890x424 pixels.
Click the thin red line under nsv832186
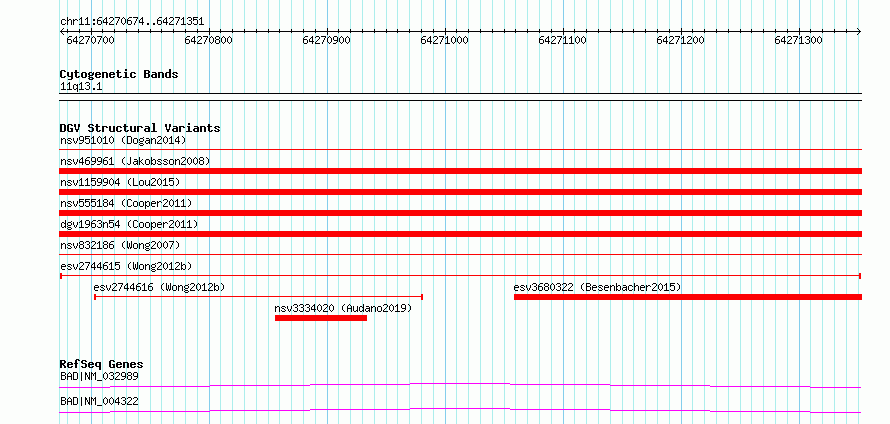460,254
